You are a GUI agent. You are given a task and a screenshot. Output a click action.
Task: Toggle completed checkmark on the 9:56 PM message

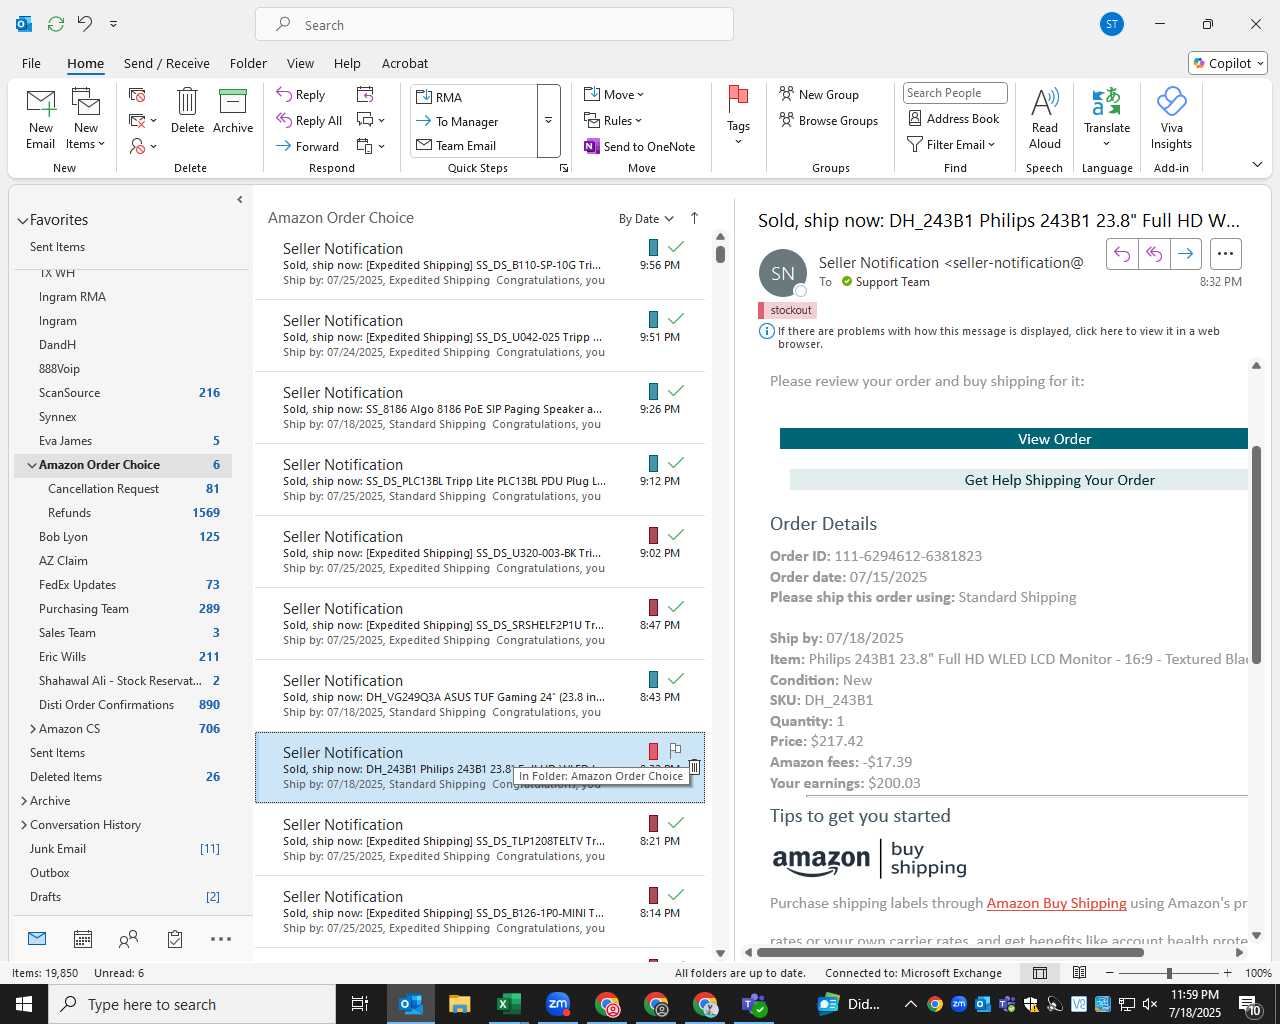tap(676, 246)
